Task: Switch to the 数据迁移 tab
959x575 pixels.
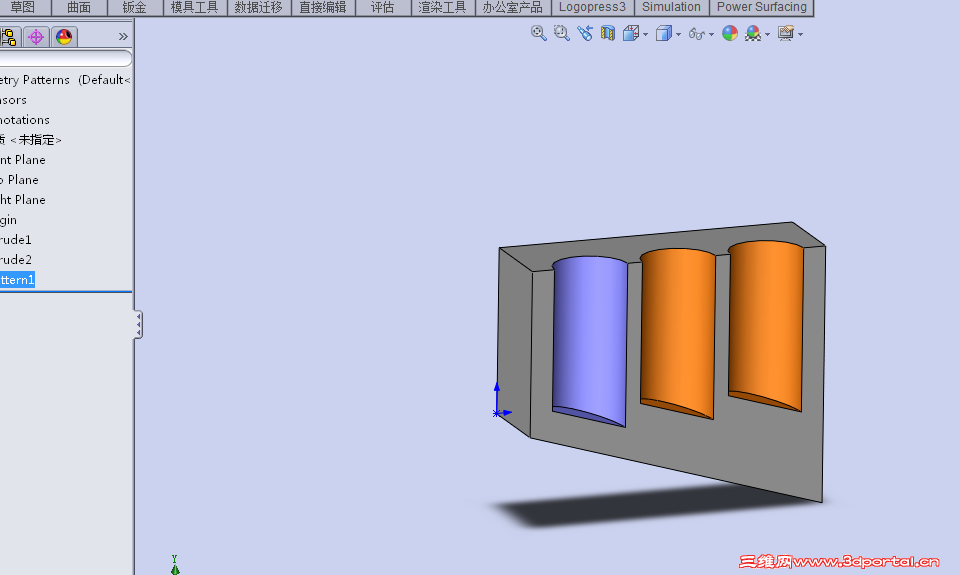Action: point(259,7)
